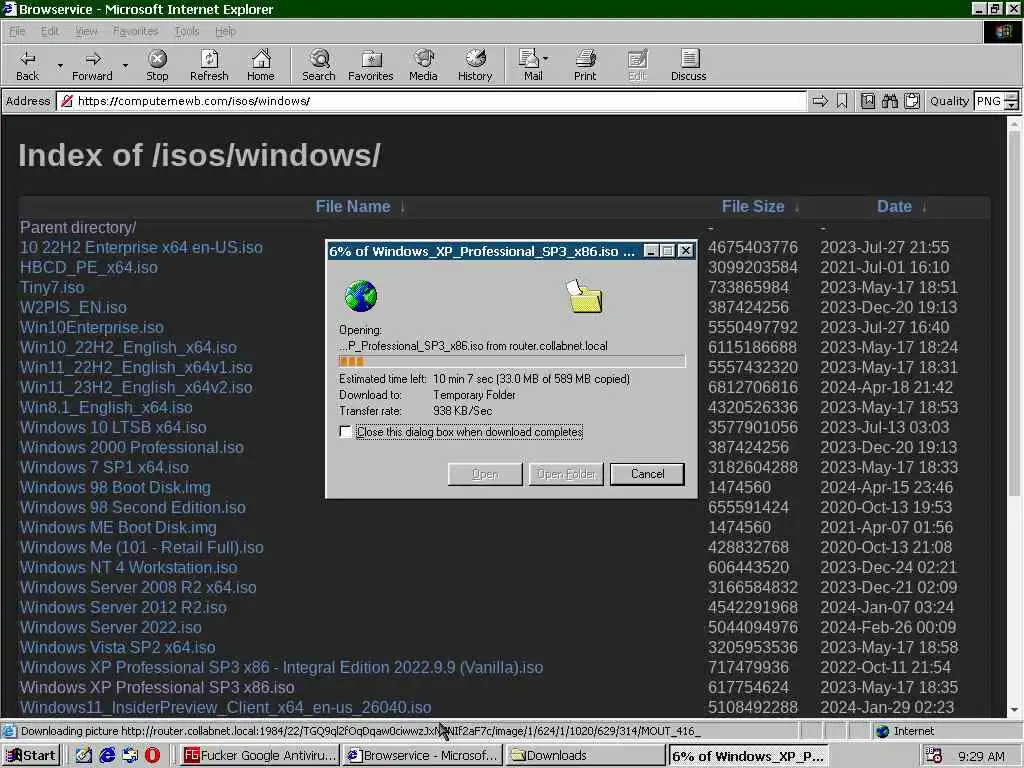Print the page via Print icon
The width and height of the screenshot is (1024, 768).
pyautogui.click(x=585, y=65)
